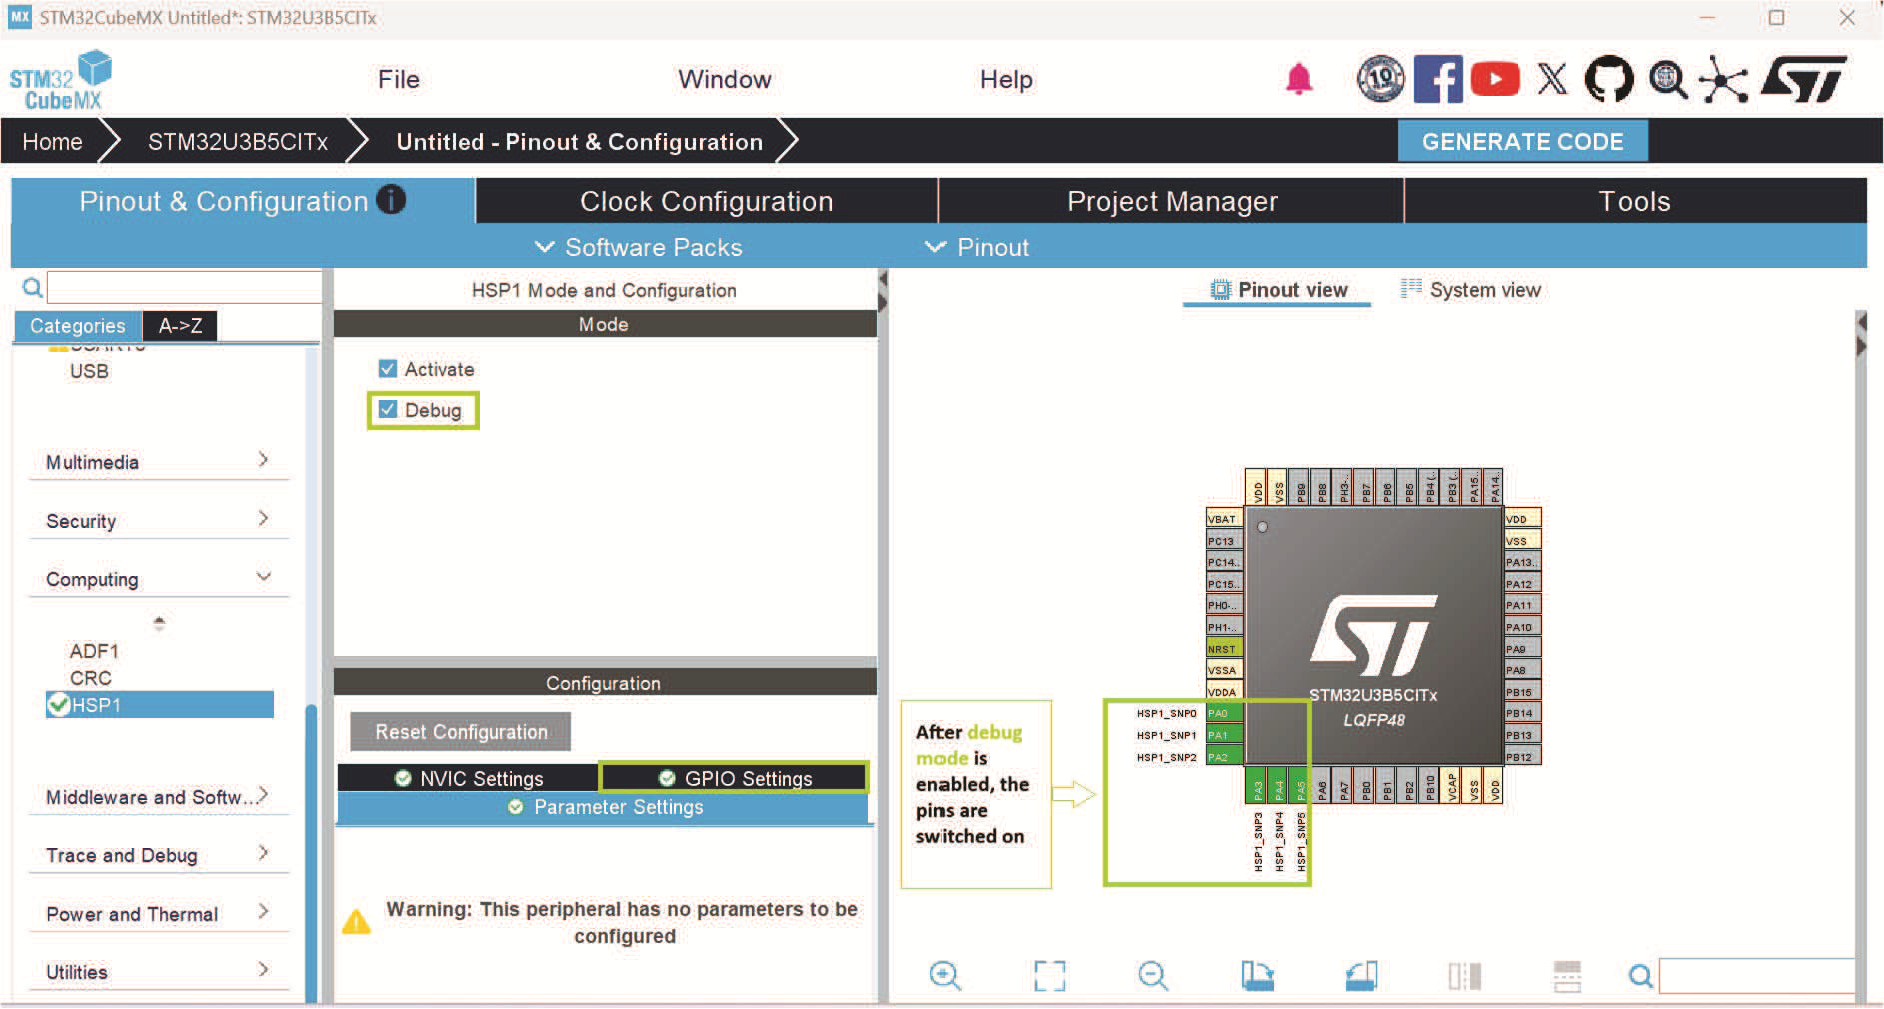This screenshot has width=1884, height=1009.
Task: Switch to the Project Manager tab
Action: [x=1172, y=201]
